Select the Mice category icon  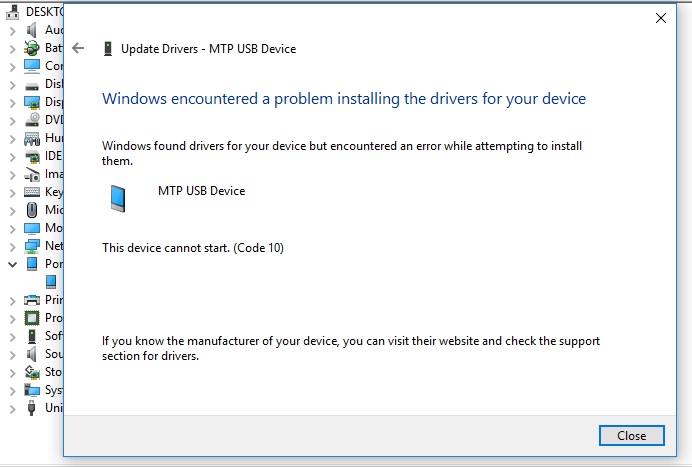(x=31, y=210)
